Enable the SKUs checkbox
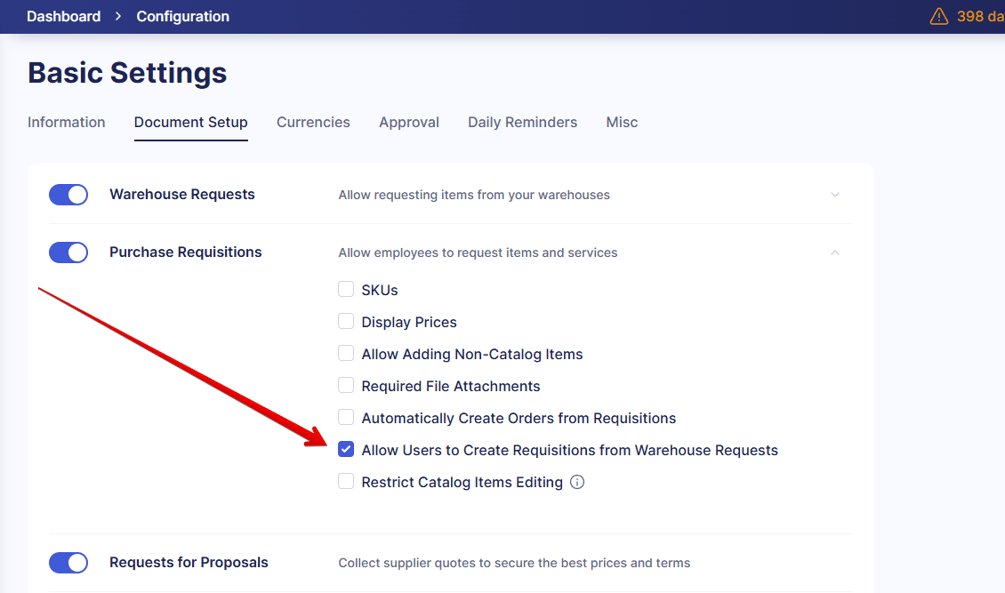The image size is (1005, 593). (x=345, y=289)
